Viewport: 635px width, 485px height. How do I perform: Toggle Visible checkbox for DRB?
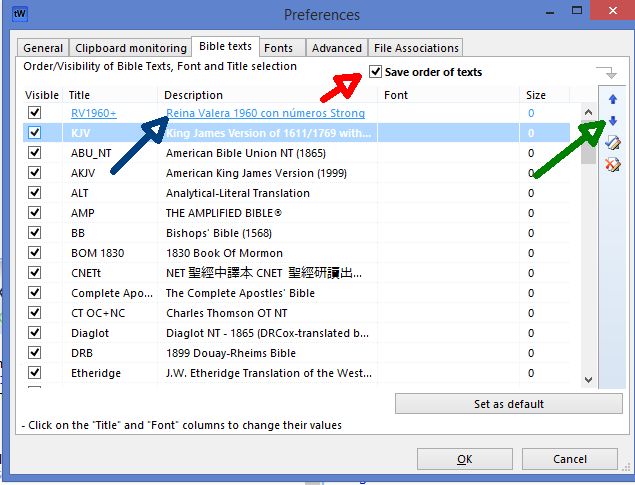point(34,353)
